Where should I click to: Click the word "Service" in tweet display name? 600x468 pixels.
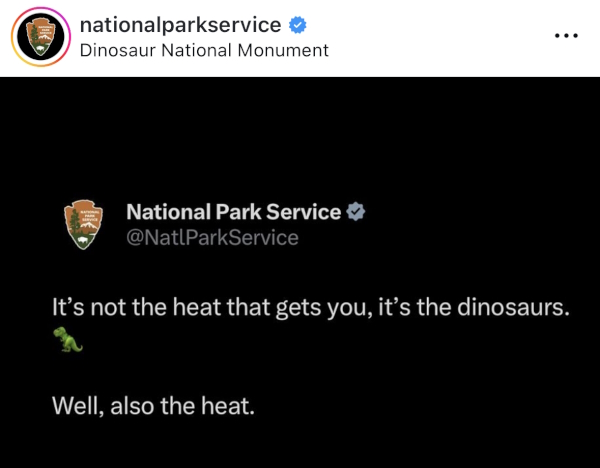click(x=303, y=212)
